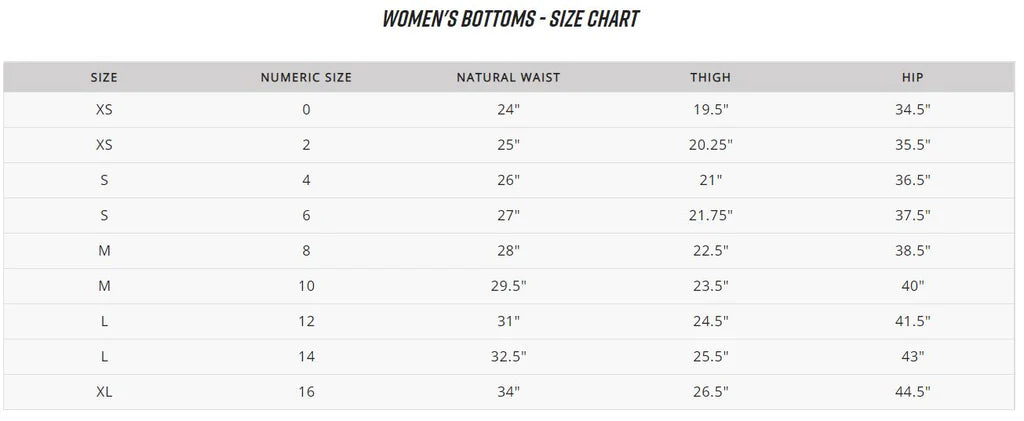Click the NATURAL WAIST column header
This screenshot has height=421, width=1024.
[x=508, y=77]
